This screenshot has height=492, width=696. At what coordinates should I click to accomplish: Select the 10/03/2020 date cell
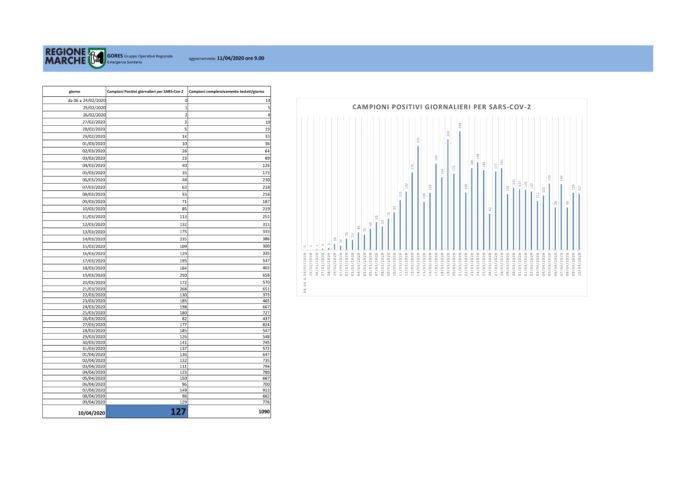point(74,209)
